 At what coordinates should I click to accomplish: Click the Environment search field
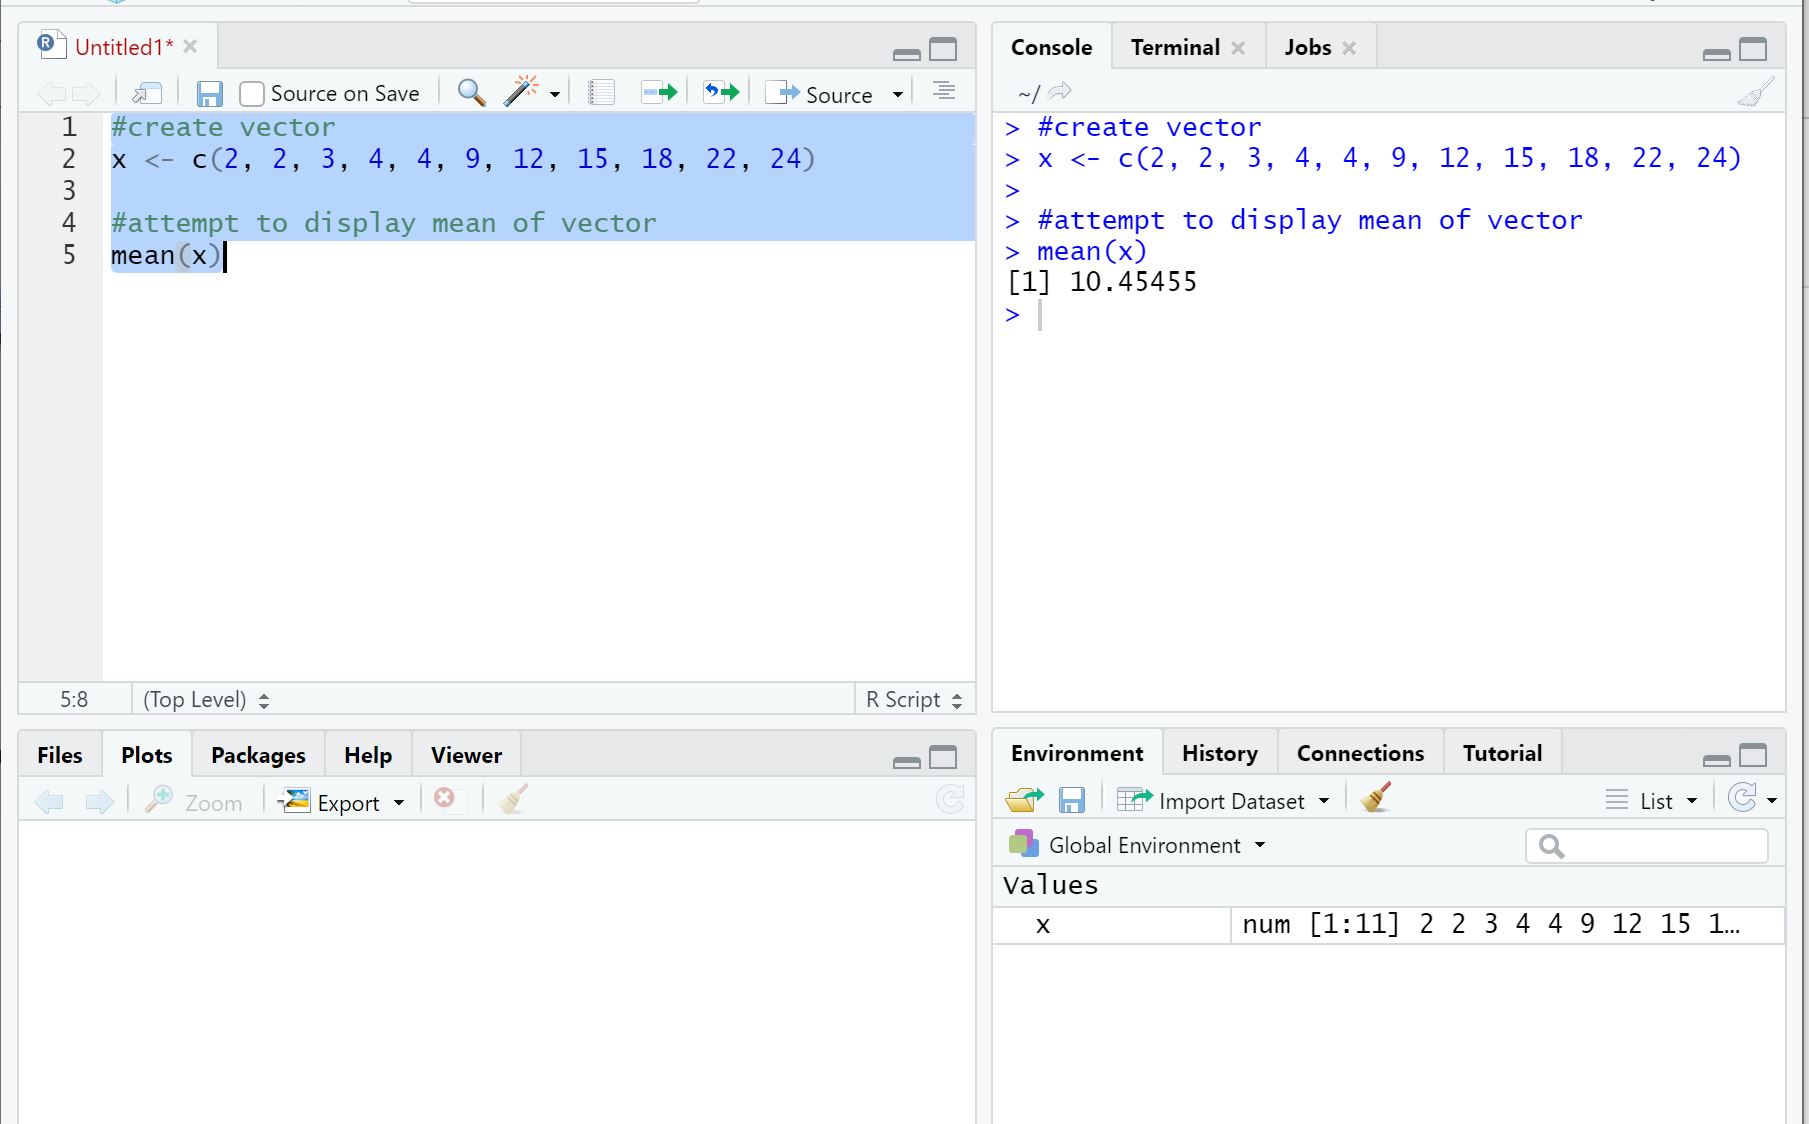pos(1647,846)
